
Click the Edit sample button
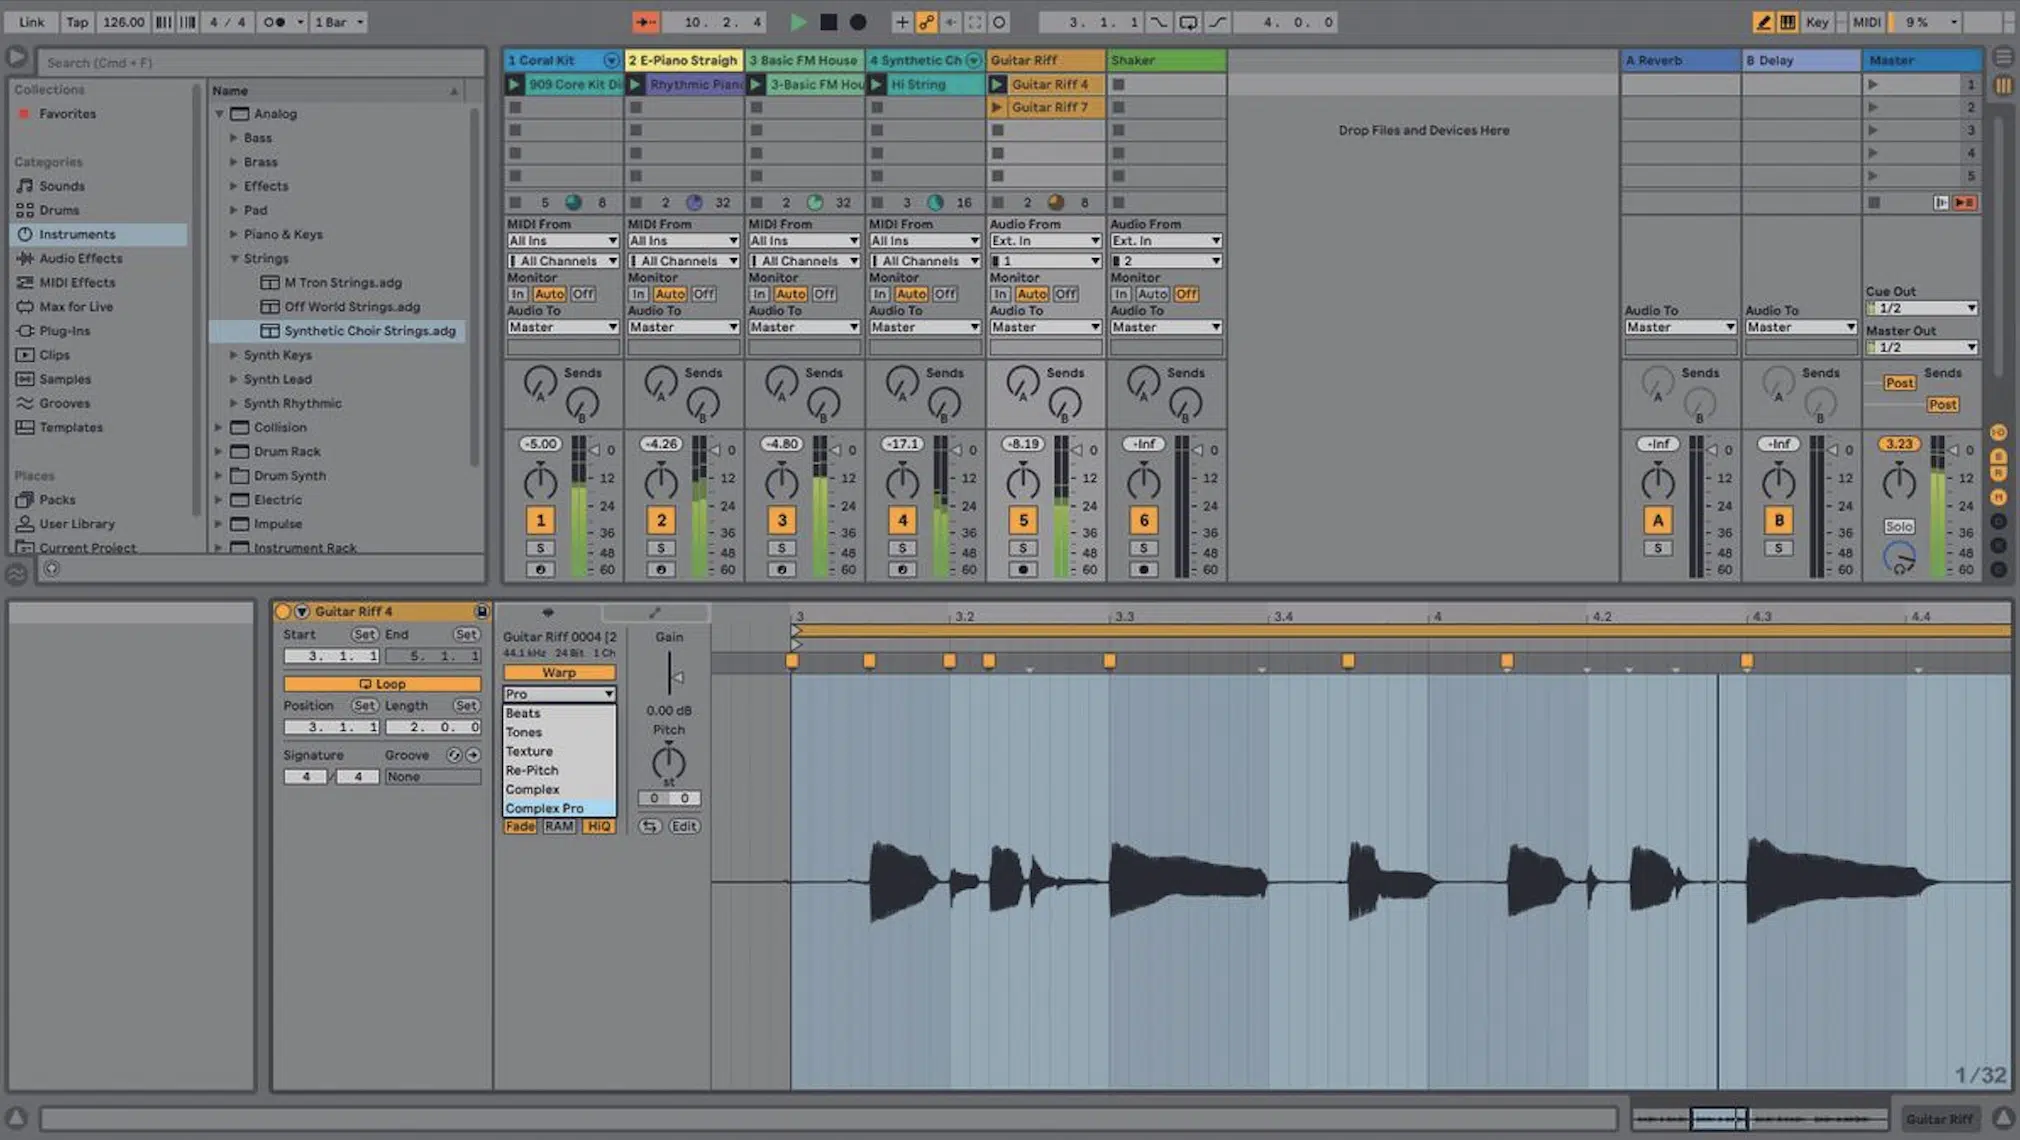[x=685, y=827]
